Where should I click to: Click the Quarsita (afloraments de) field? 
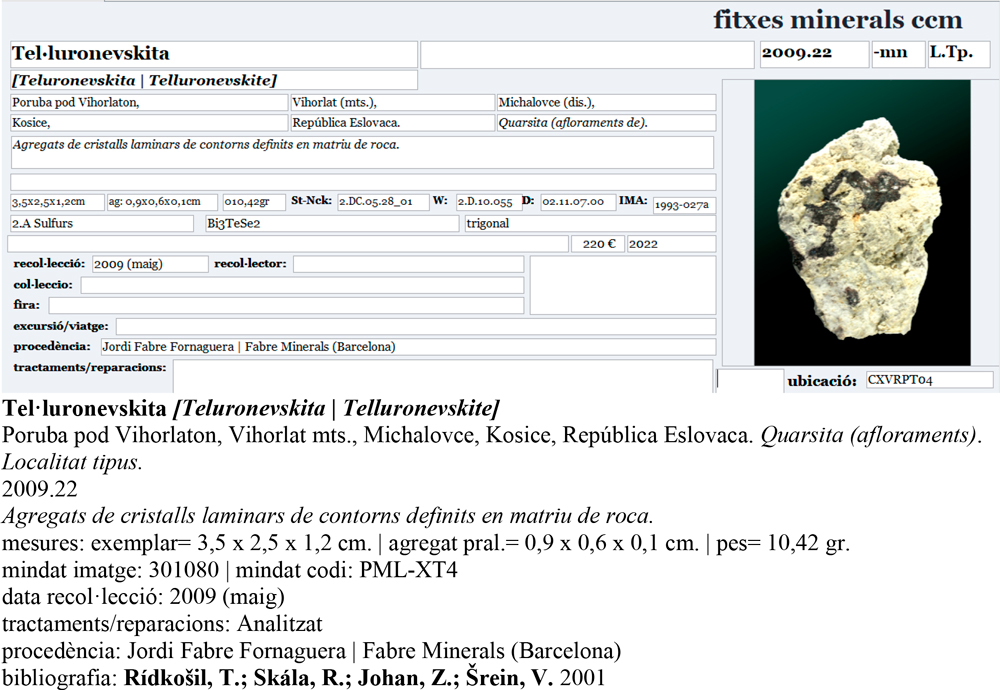pos(606,123)
